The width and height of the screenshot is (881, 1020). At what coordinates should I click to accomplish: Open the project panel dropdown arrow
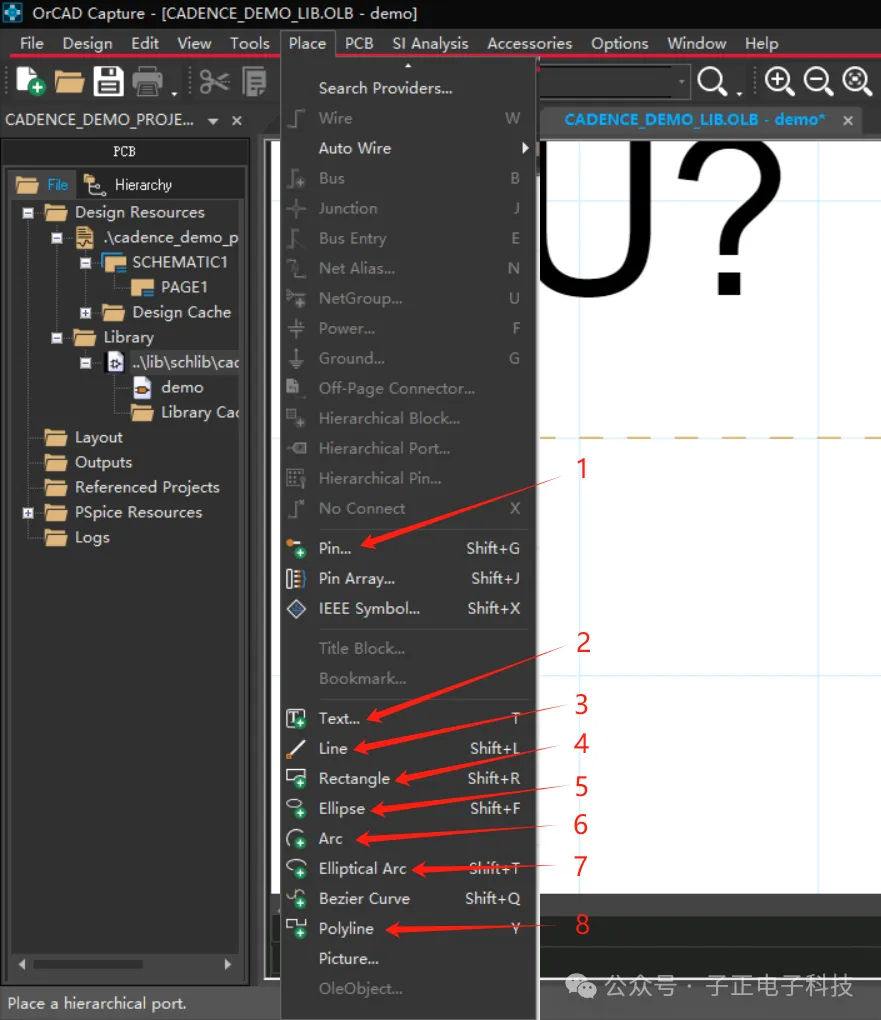click(213, 121)
